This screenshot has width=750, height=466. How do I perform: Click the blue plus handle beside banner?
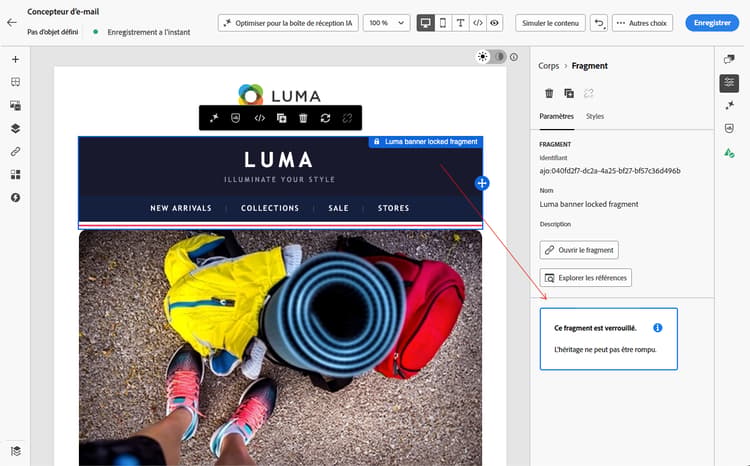(x=482, y=183)
